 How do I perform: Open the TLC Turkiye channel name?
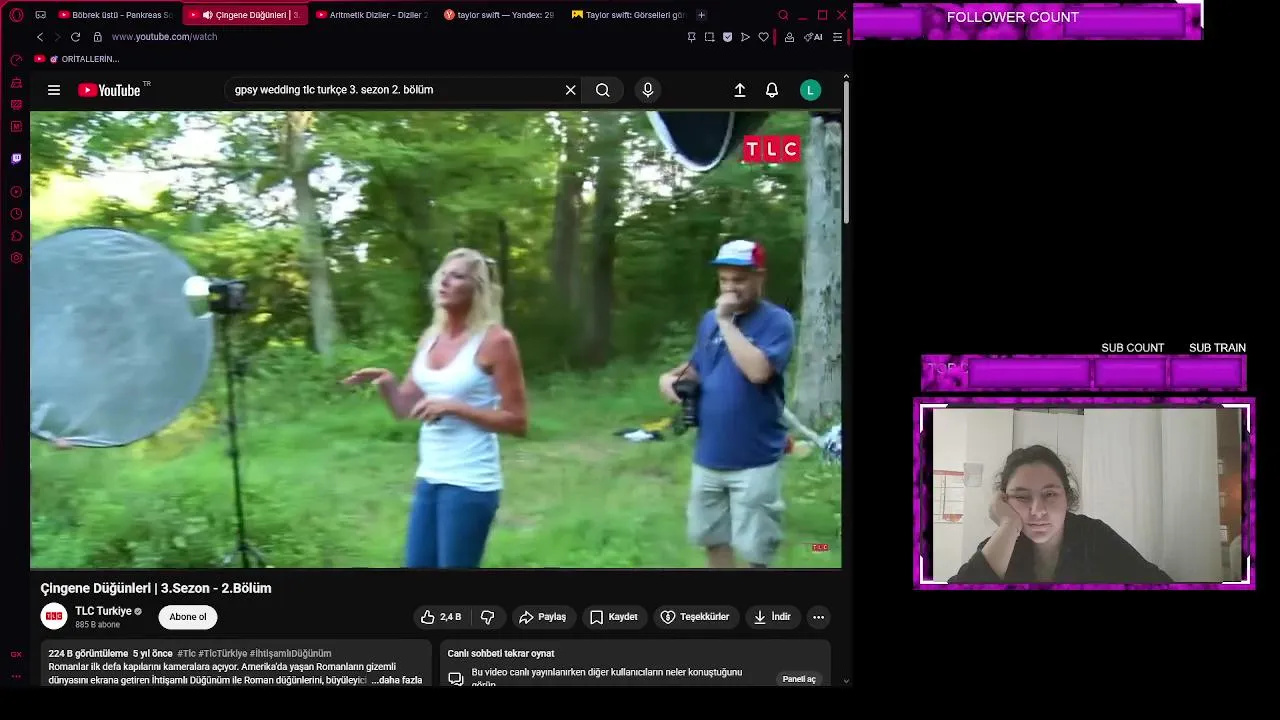click(103, 611)
